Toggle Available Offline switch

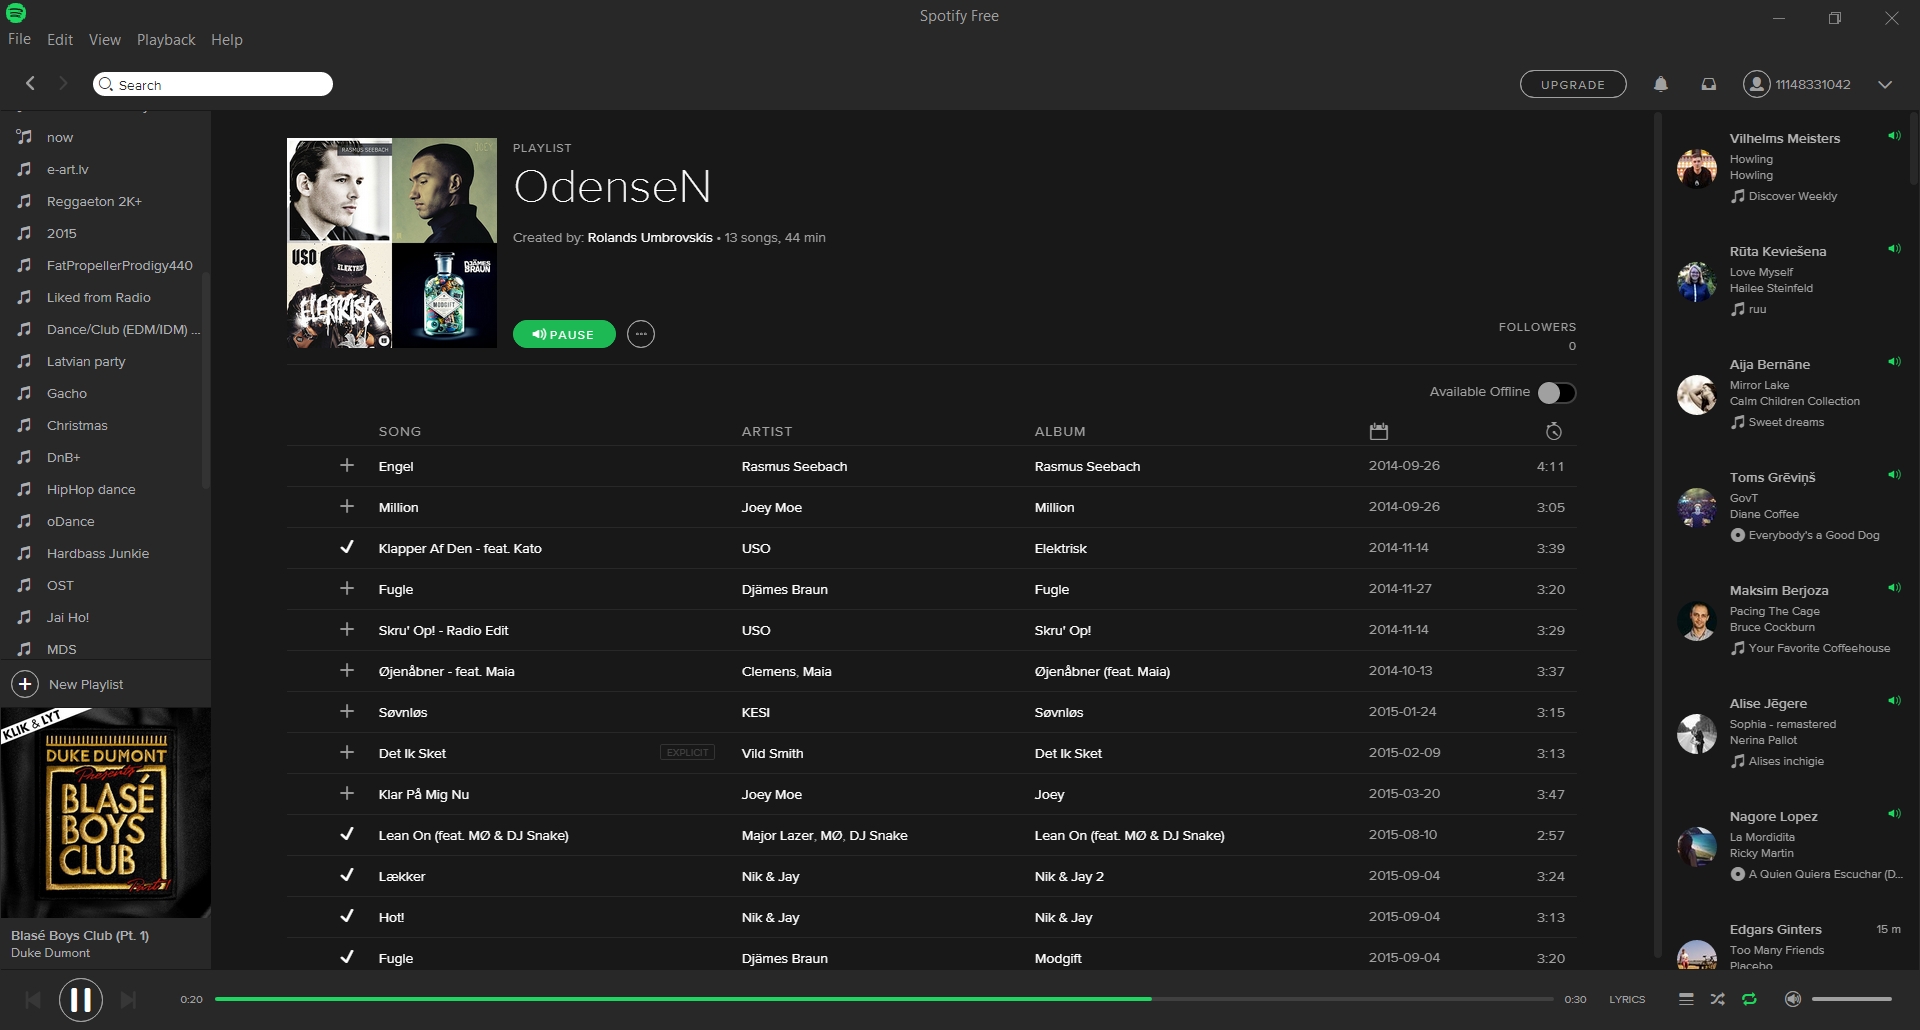[1557, 392]
